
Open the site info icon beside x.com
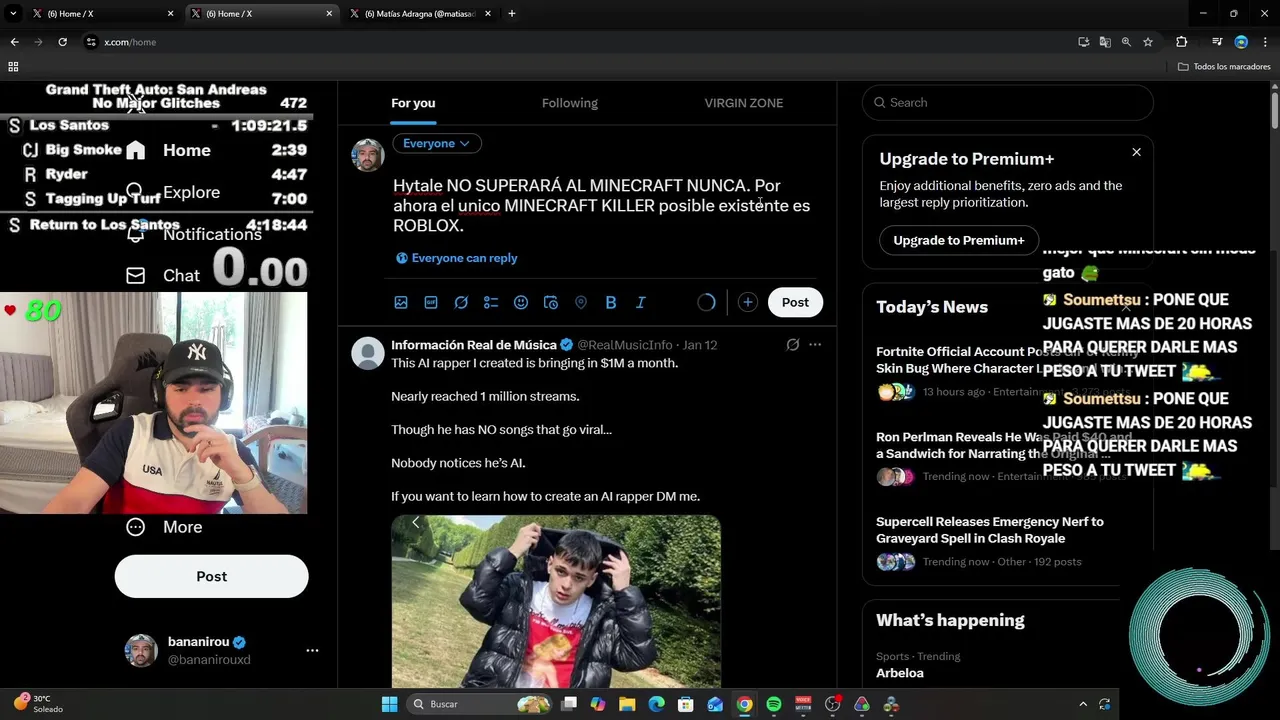[x=91, y=42]
